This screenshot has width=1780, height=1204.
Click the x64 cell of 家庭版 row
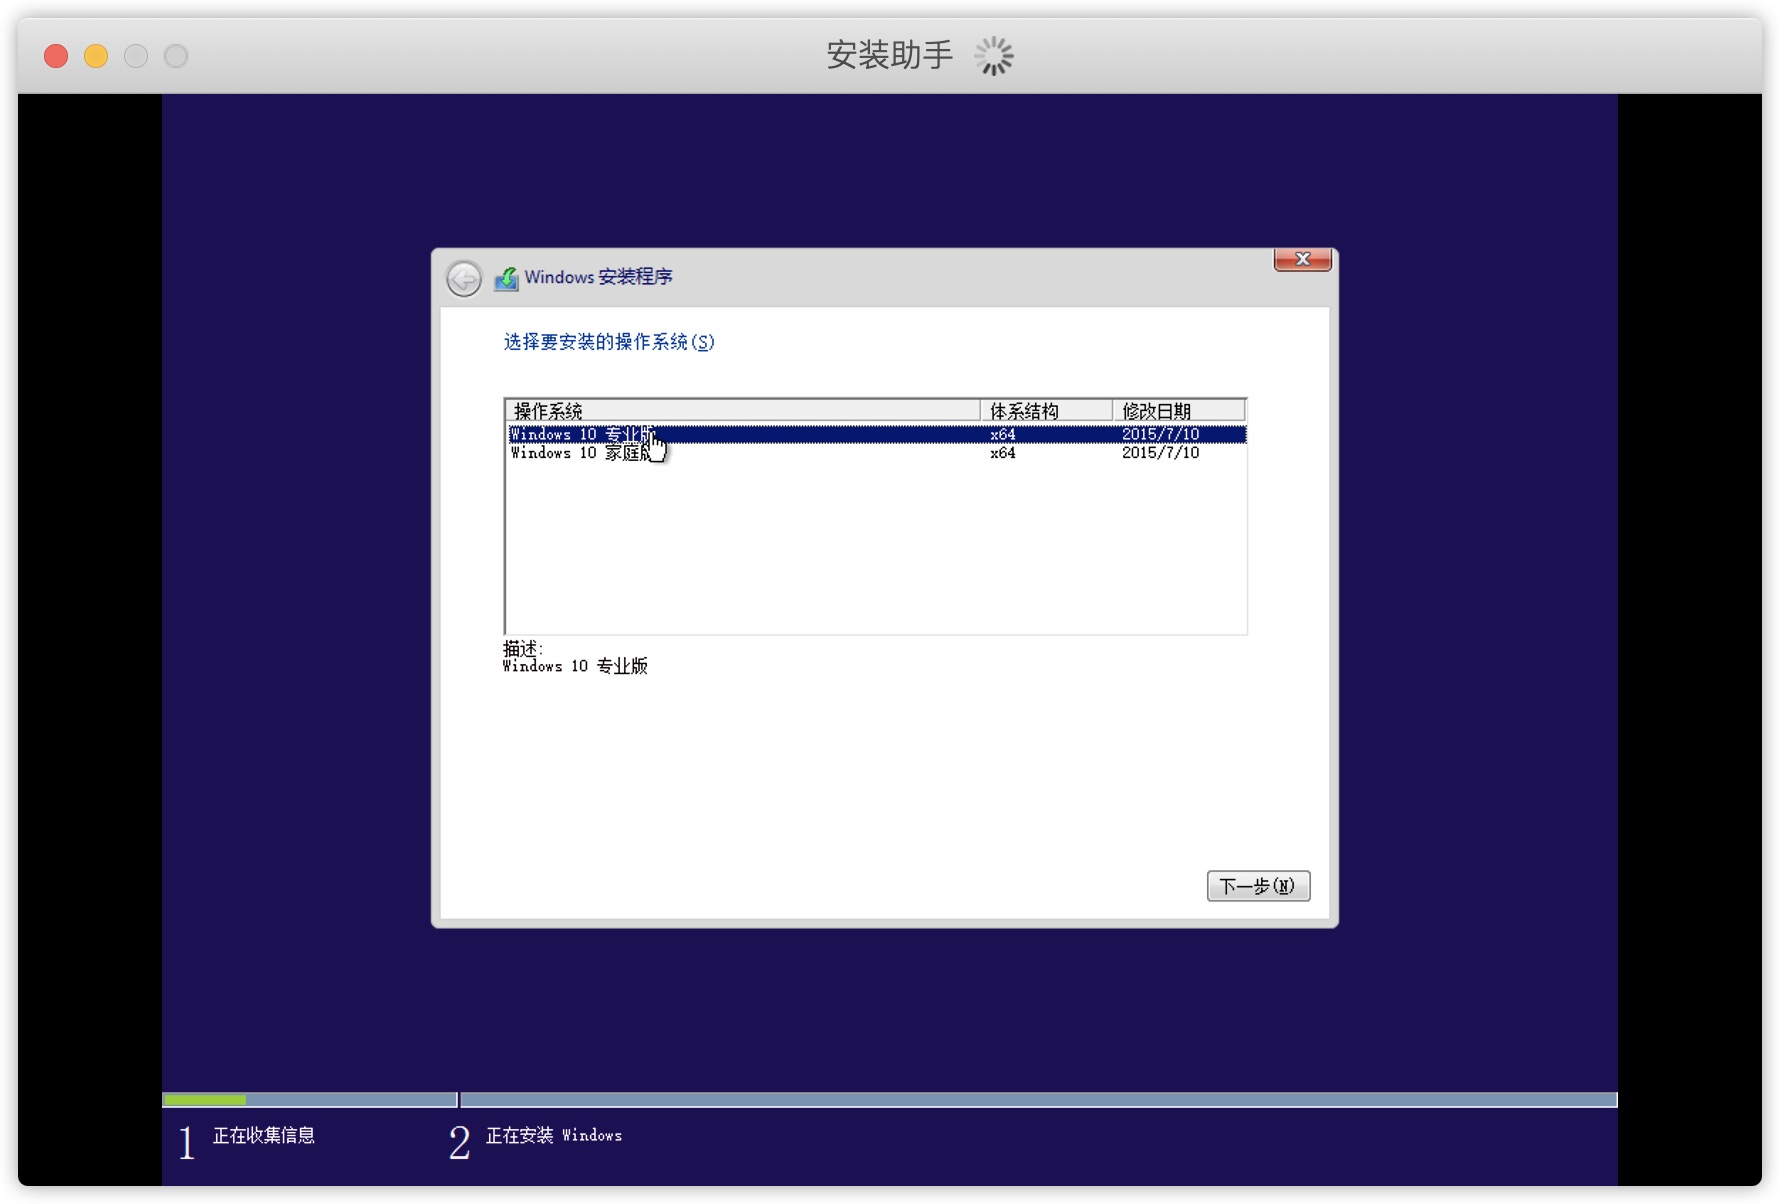1003,453
